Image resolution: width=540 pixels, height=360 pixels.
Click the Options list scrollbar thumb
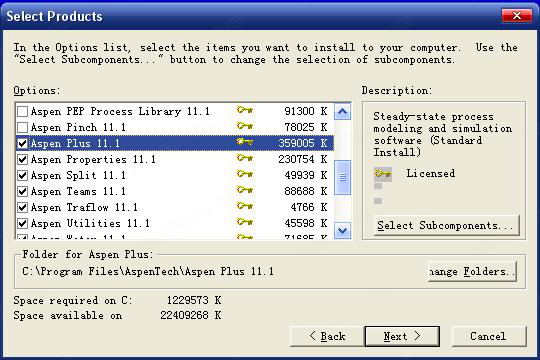point(342,177)
